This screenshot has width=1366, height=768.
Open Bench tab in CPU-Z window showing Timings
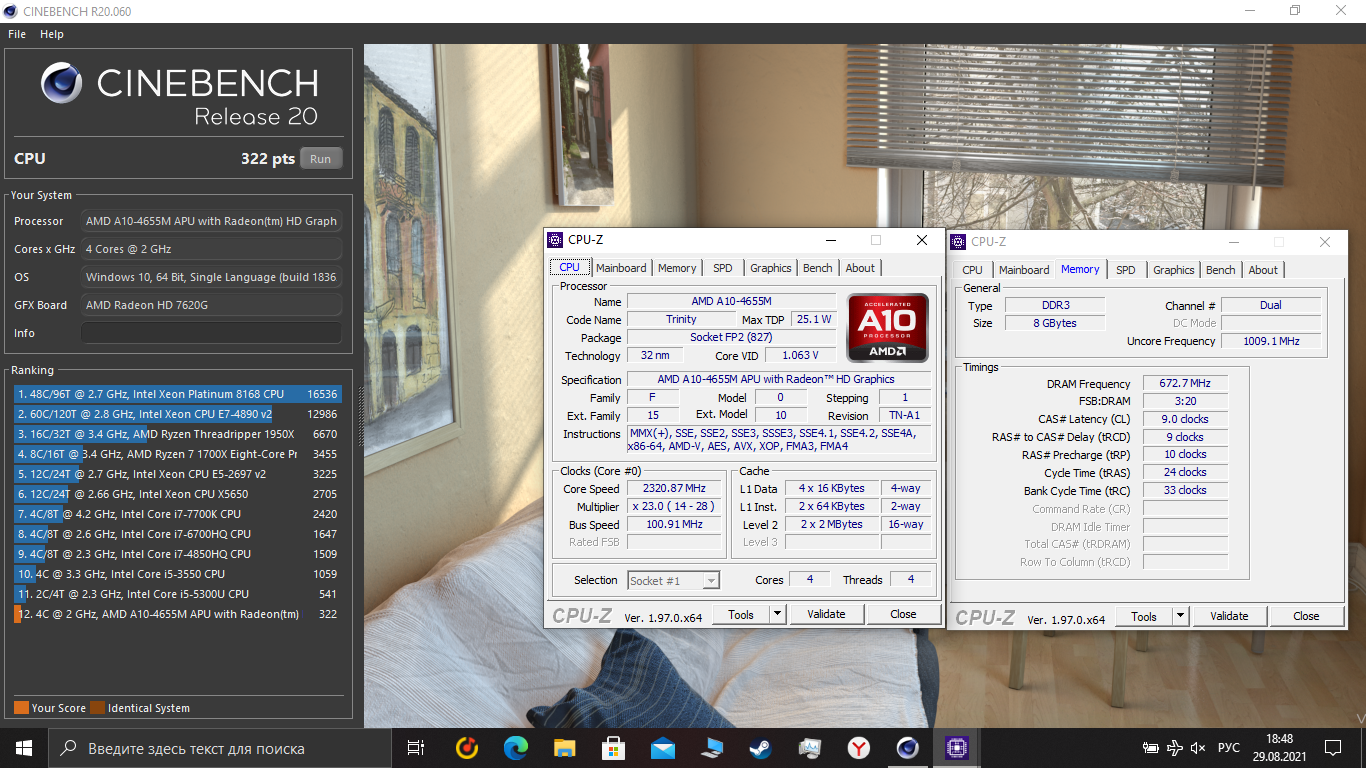1220,270
